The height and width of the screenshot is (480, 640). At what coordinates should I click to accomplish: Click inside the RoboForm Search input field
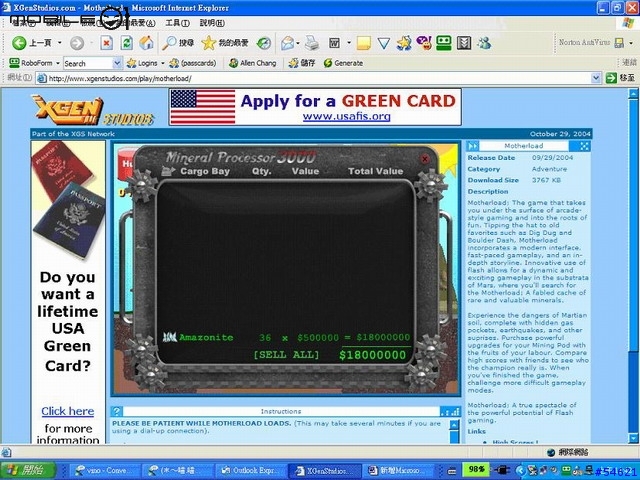(x=88, y=63)
